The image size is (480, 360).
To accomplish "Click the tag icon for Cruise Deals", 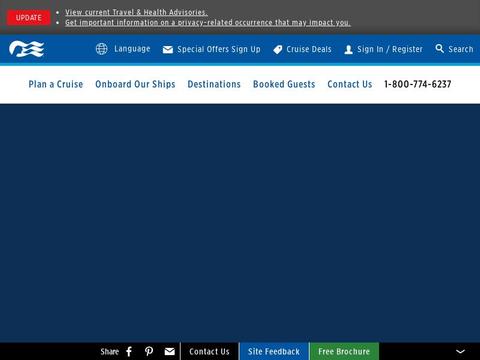I will pos(278,50).
